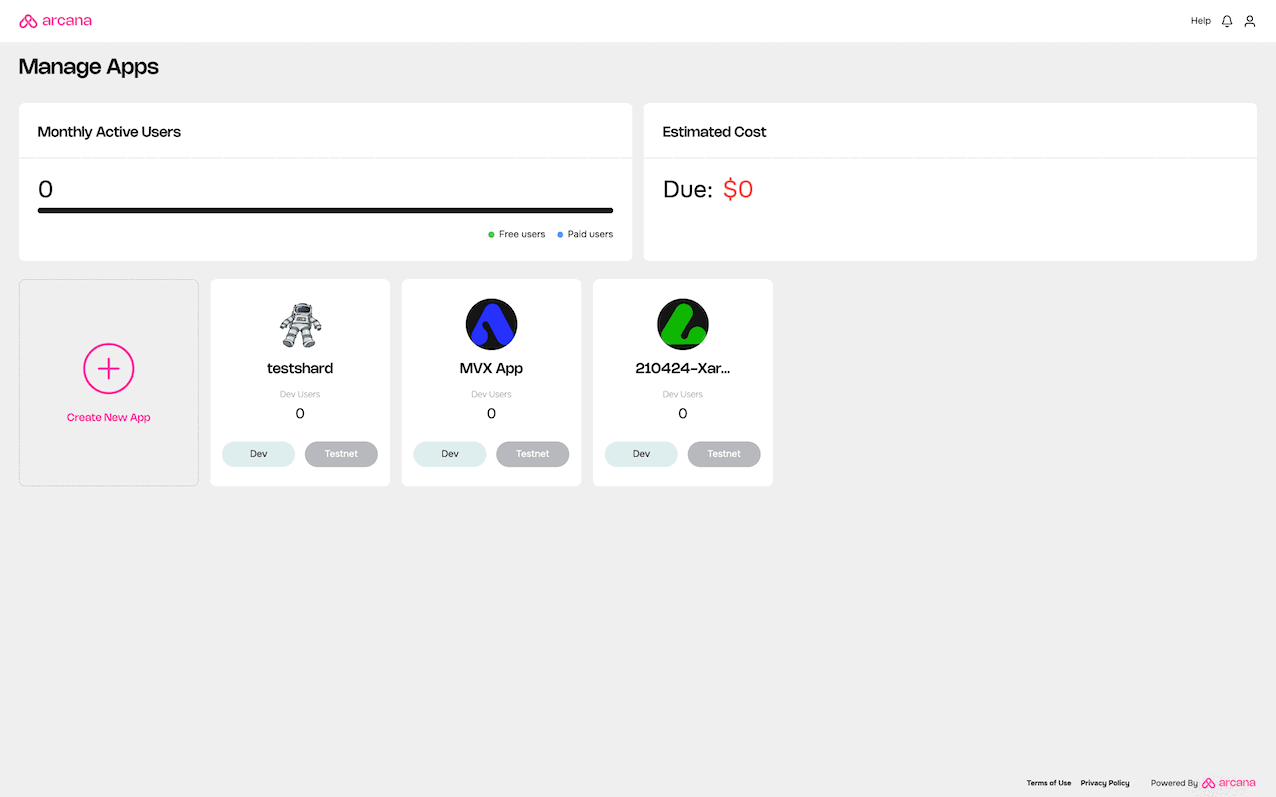
Task: Click the green Free users legend dot
Action: 491,234
